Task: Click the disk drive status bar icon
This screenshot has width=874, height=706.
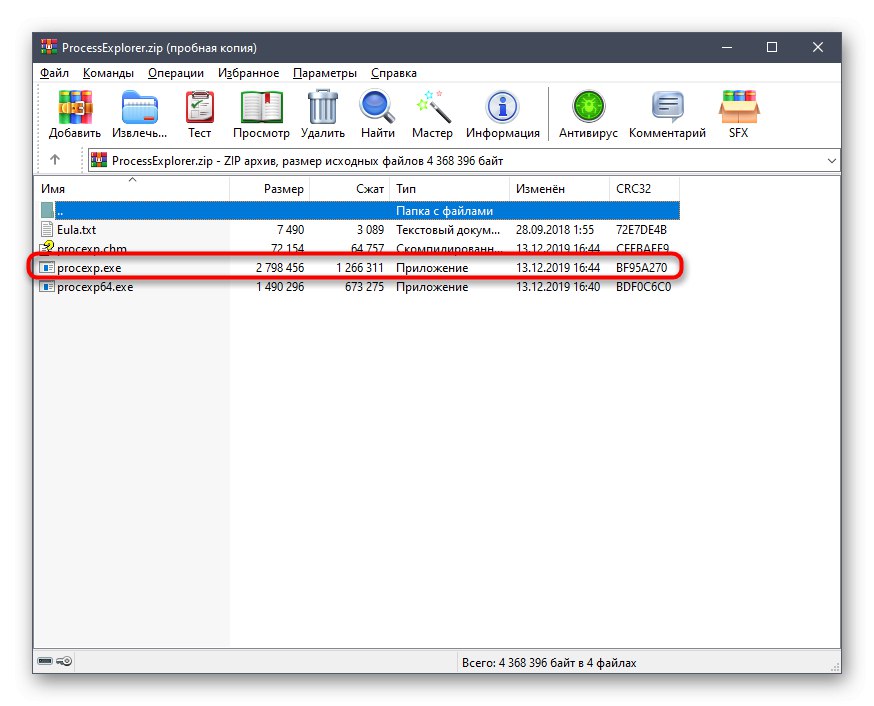Action: [x=45, y=661]
